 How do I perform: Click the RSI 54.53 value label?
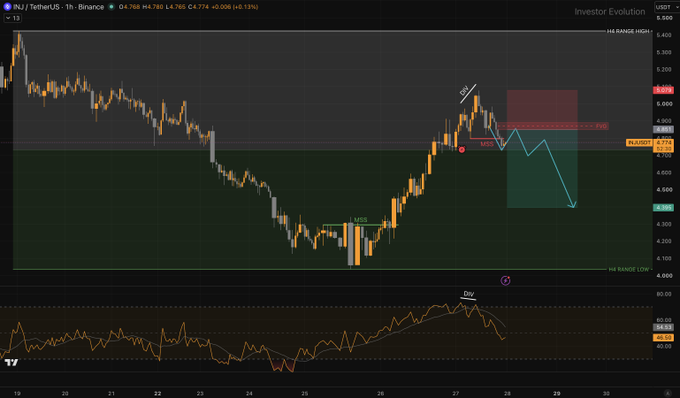tap(664, 327)
